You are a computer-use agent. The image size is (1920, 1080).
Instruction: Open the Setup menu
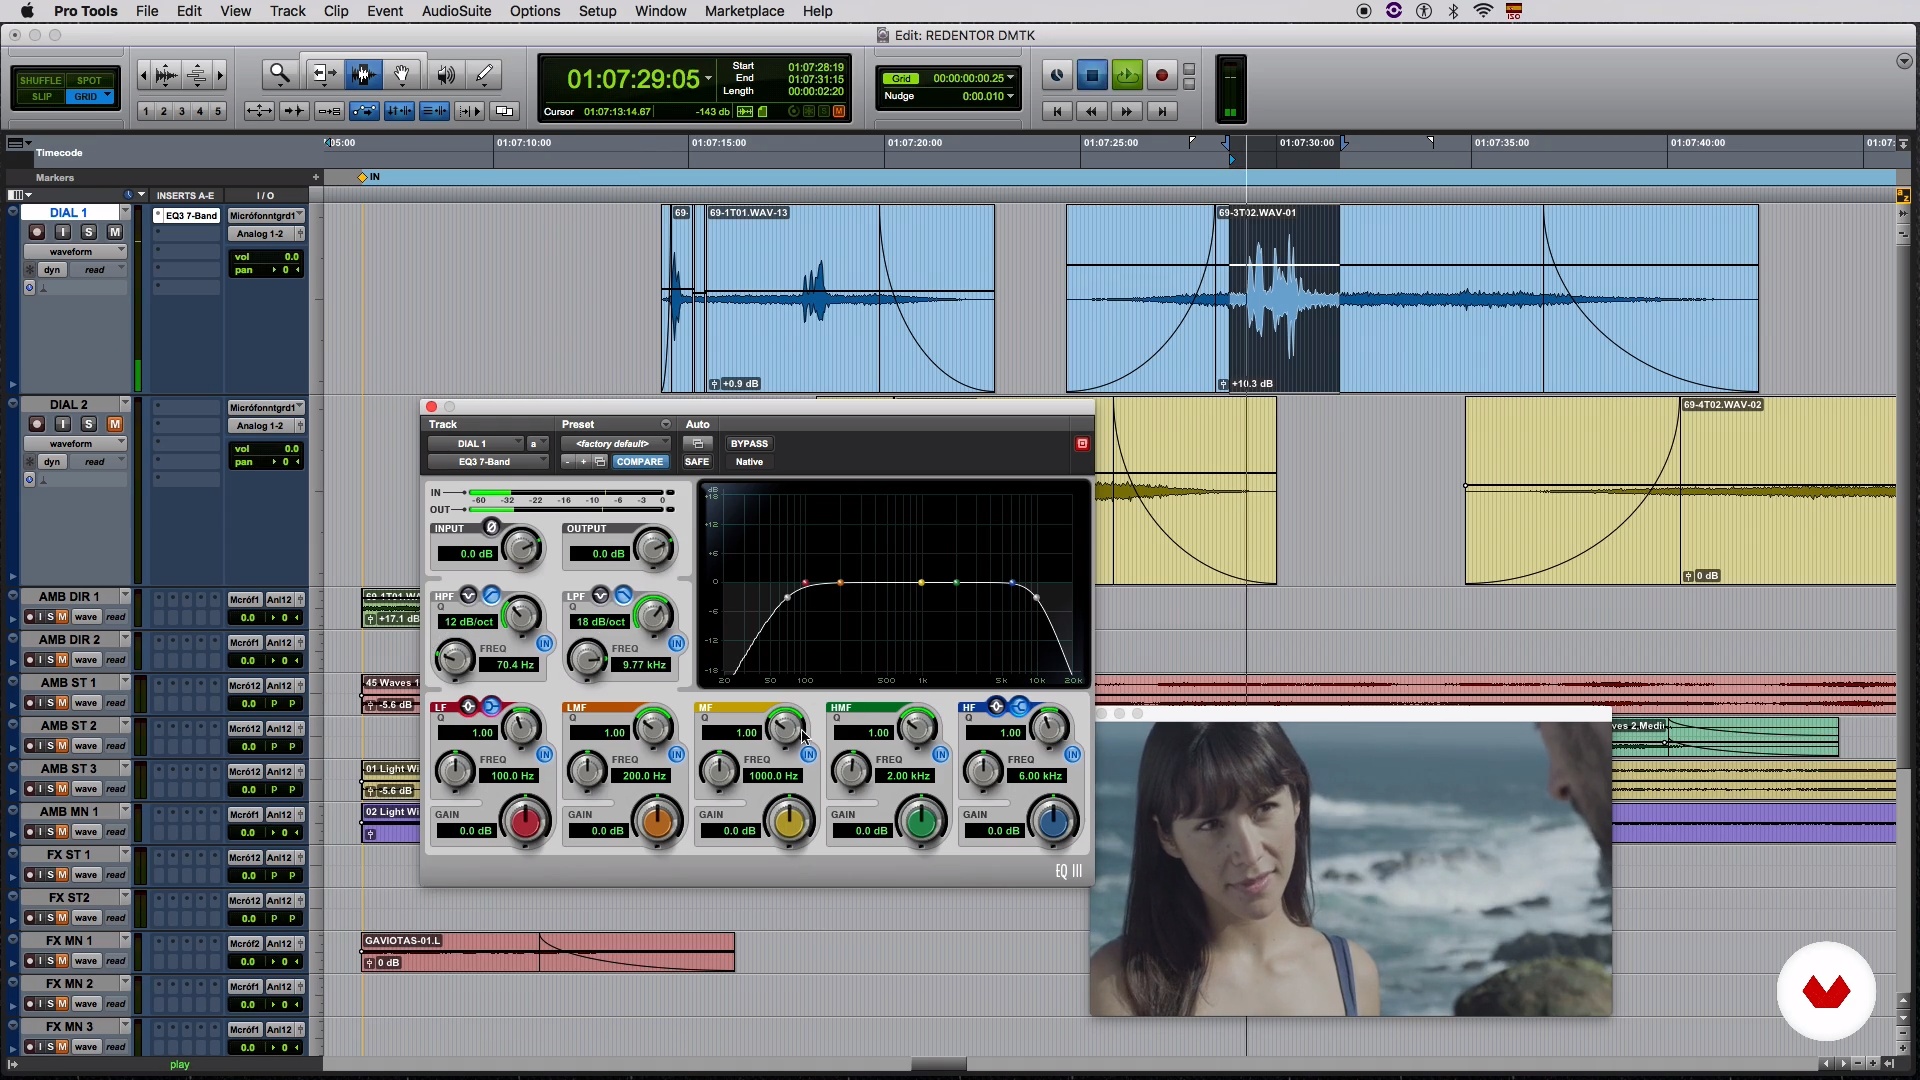tap(597, 11)
